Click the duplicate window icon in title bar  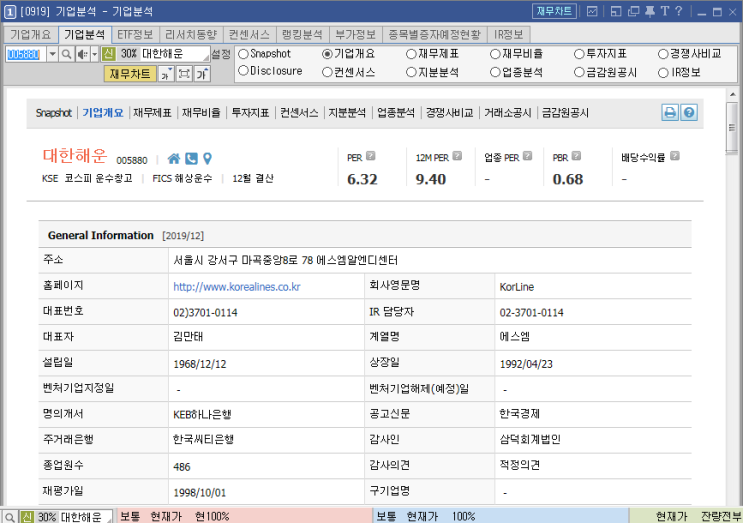pyautogui.click(x=634, y=11)
